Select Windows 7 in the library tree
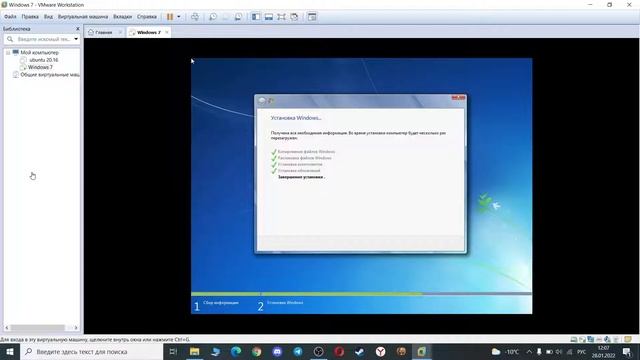The width and height of the screenshot is (640, 360). point(40,67)
